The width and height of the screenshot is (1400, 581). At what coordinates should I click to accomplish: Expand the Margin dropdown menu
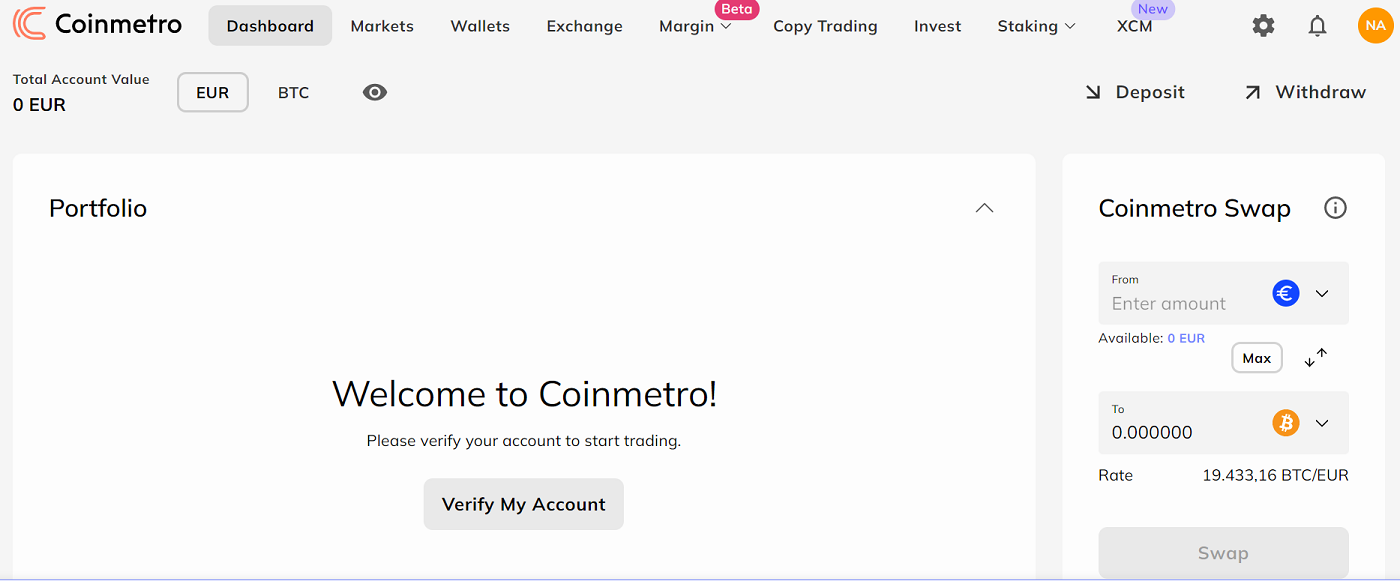click(x=694, y=26)
